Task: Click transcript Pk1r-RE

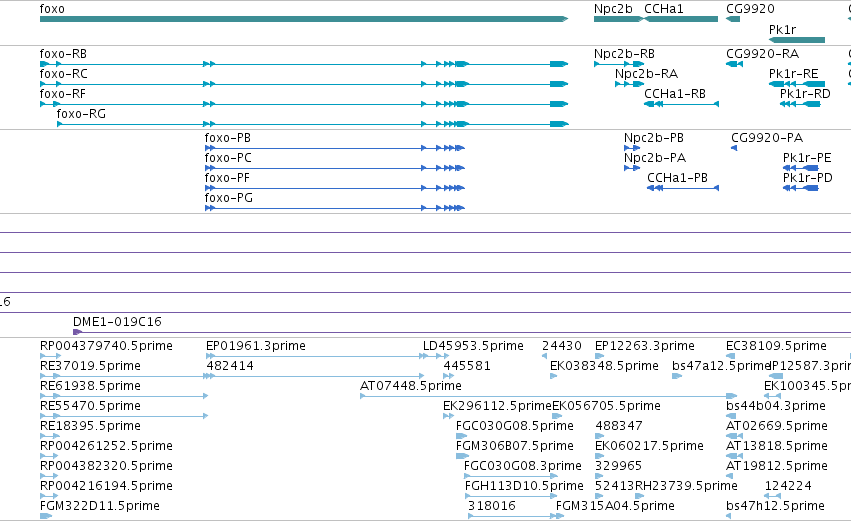Action: tap(793, 74)
